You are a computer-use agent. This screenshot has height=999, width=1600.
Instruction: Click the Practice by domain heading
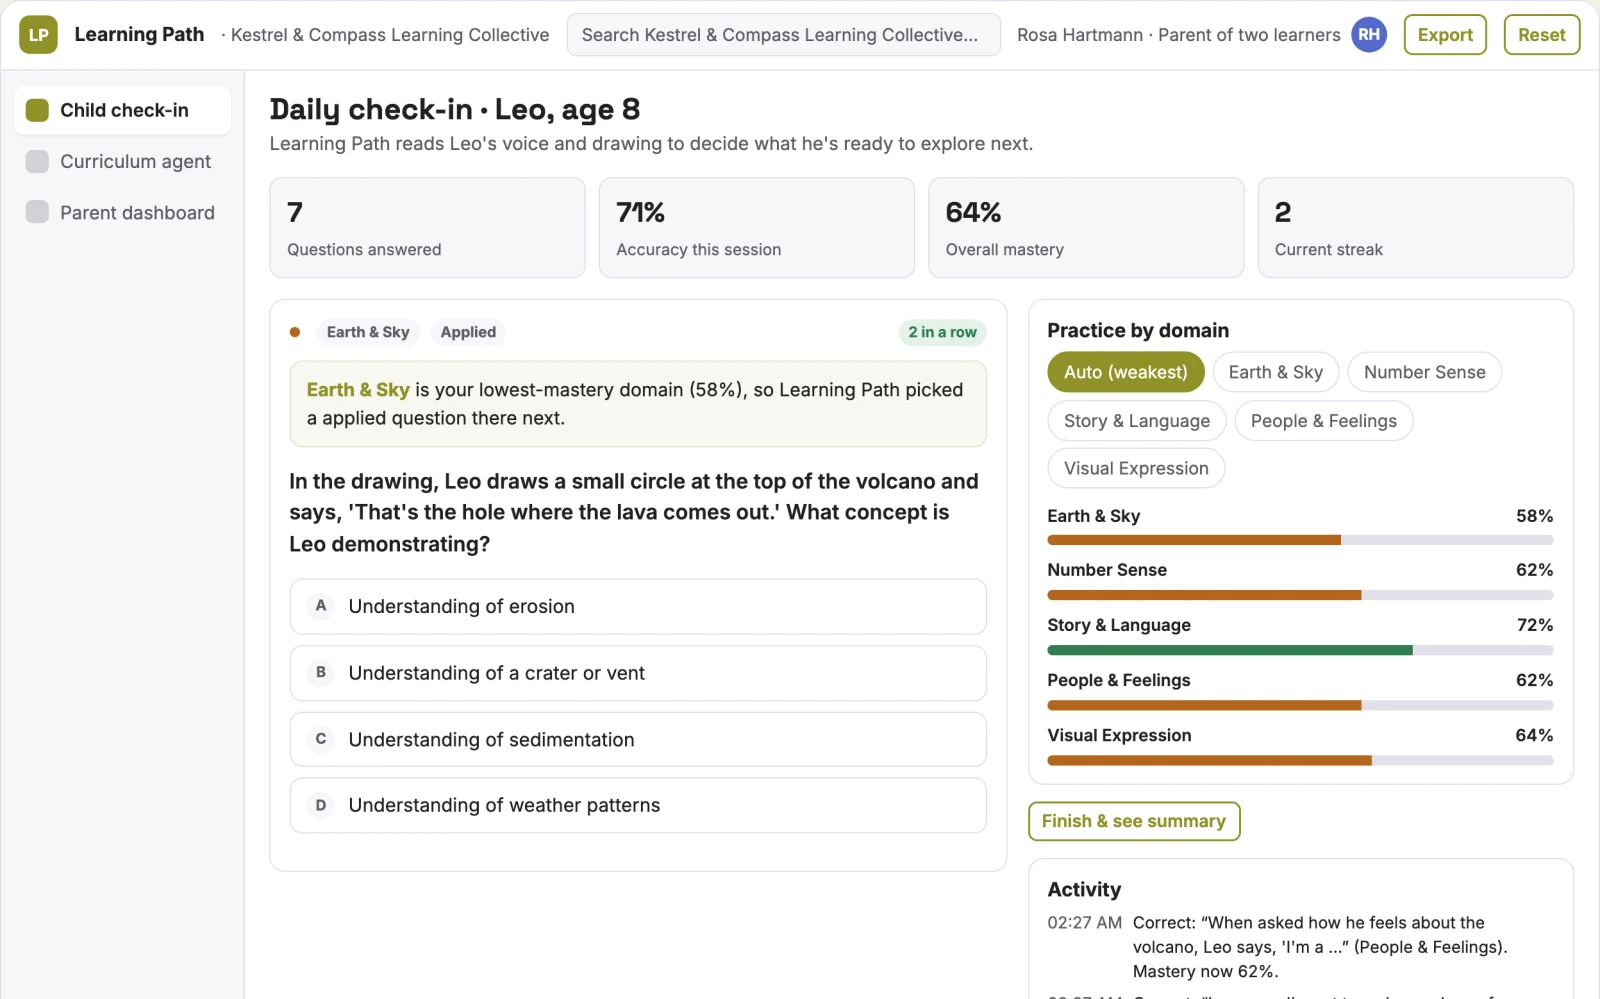(x=1138, y=330)
